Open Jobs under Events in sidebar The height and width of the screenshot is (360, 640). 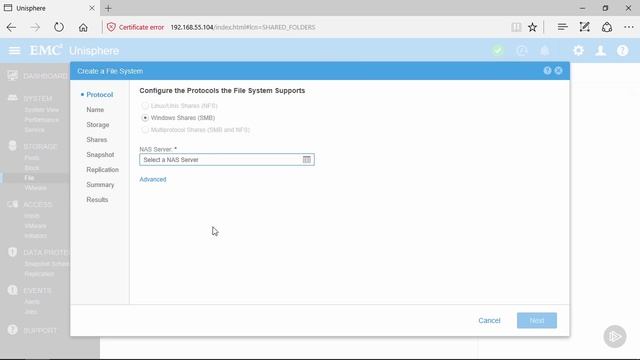(x=31, y=312)
